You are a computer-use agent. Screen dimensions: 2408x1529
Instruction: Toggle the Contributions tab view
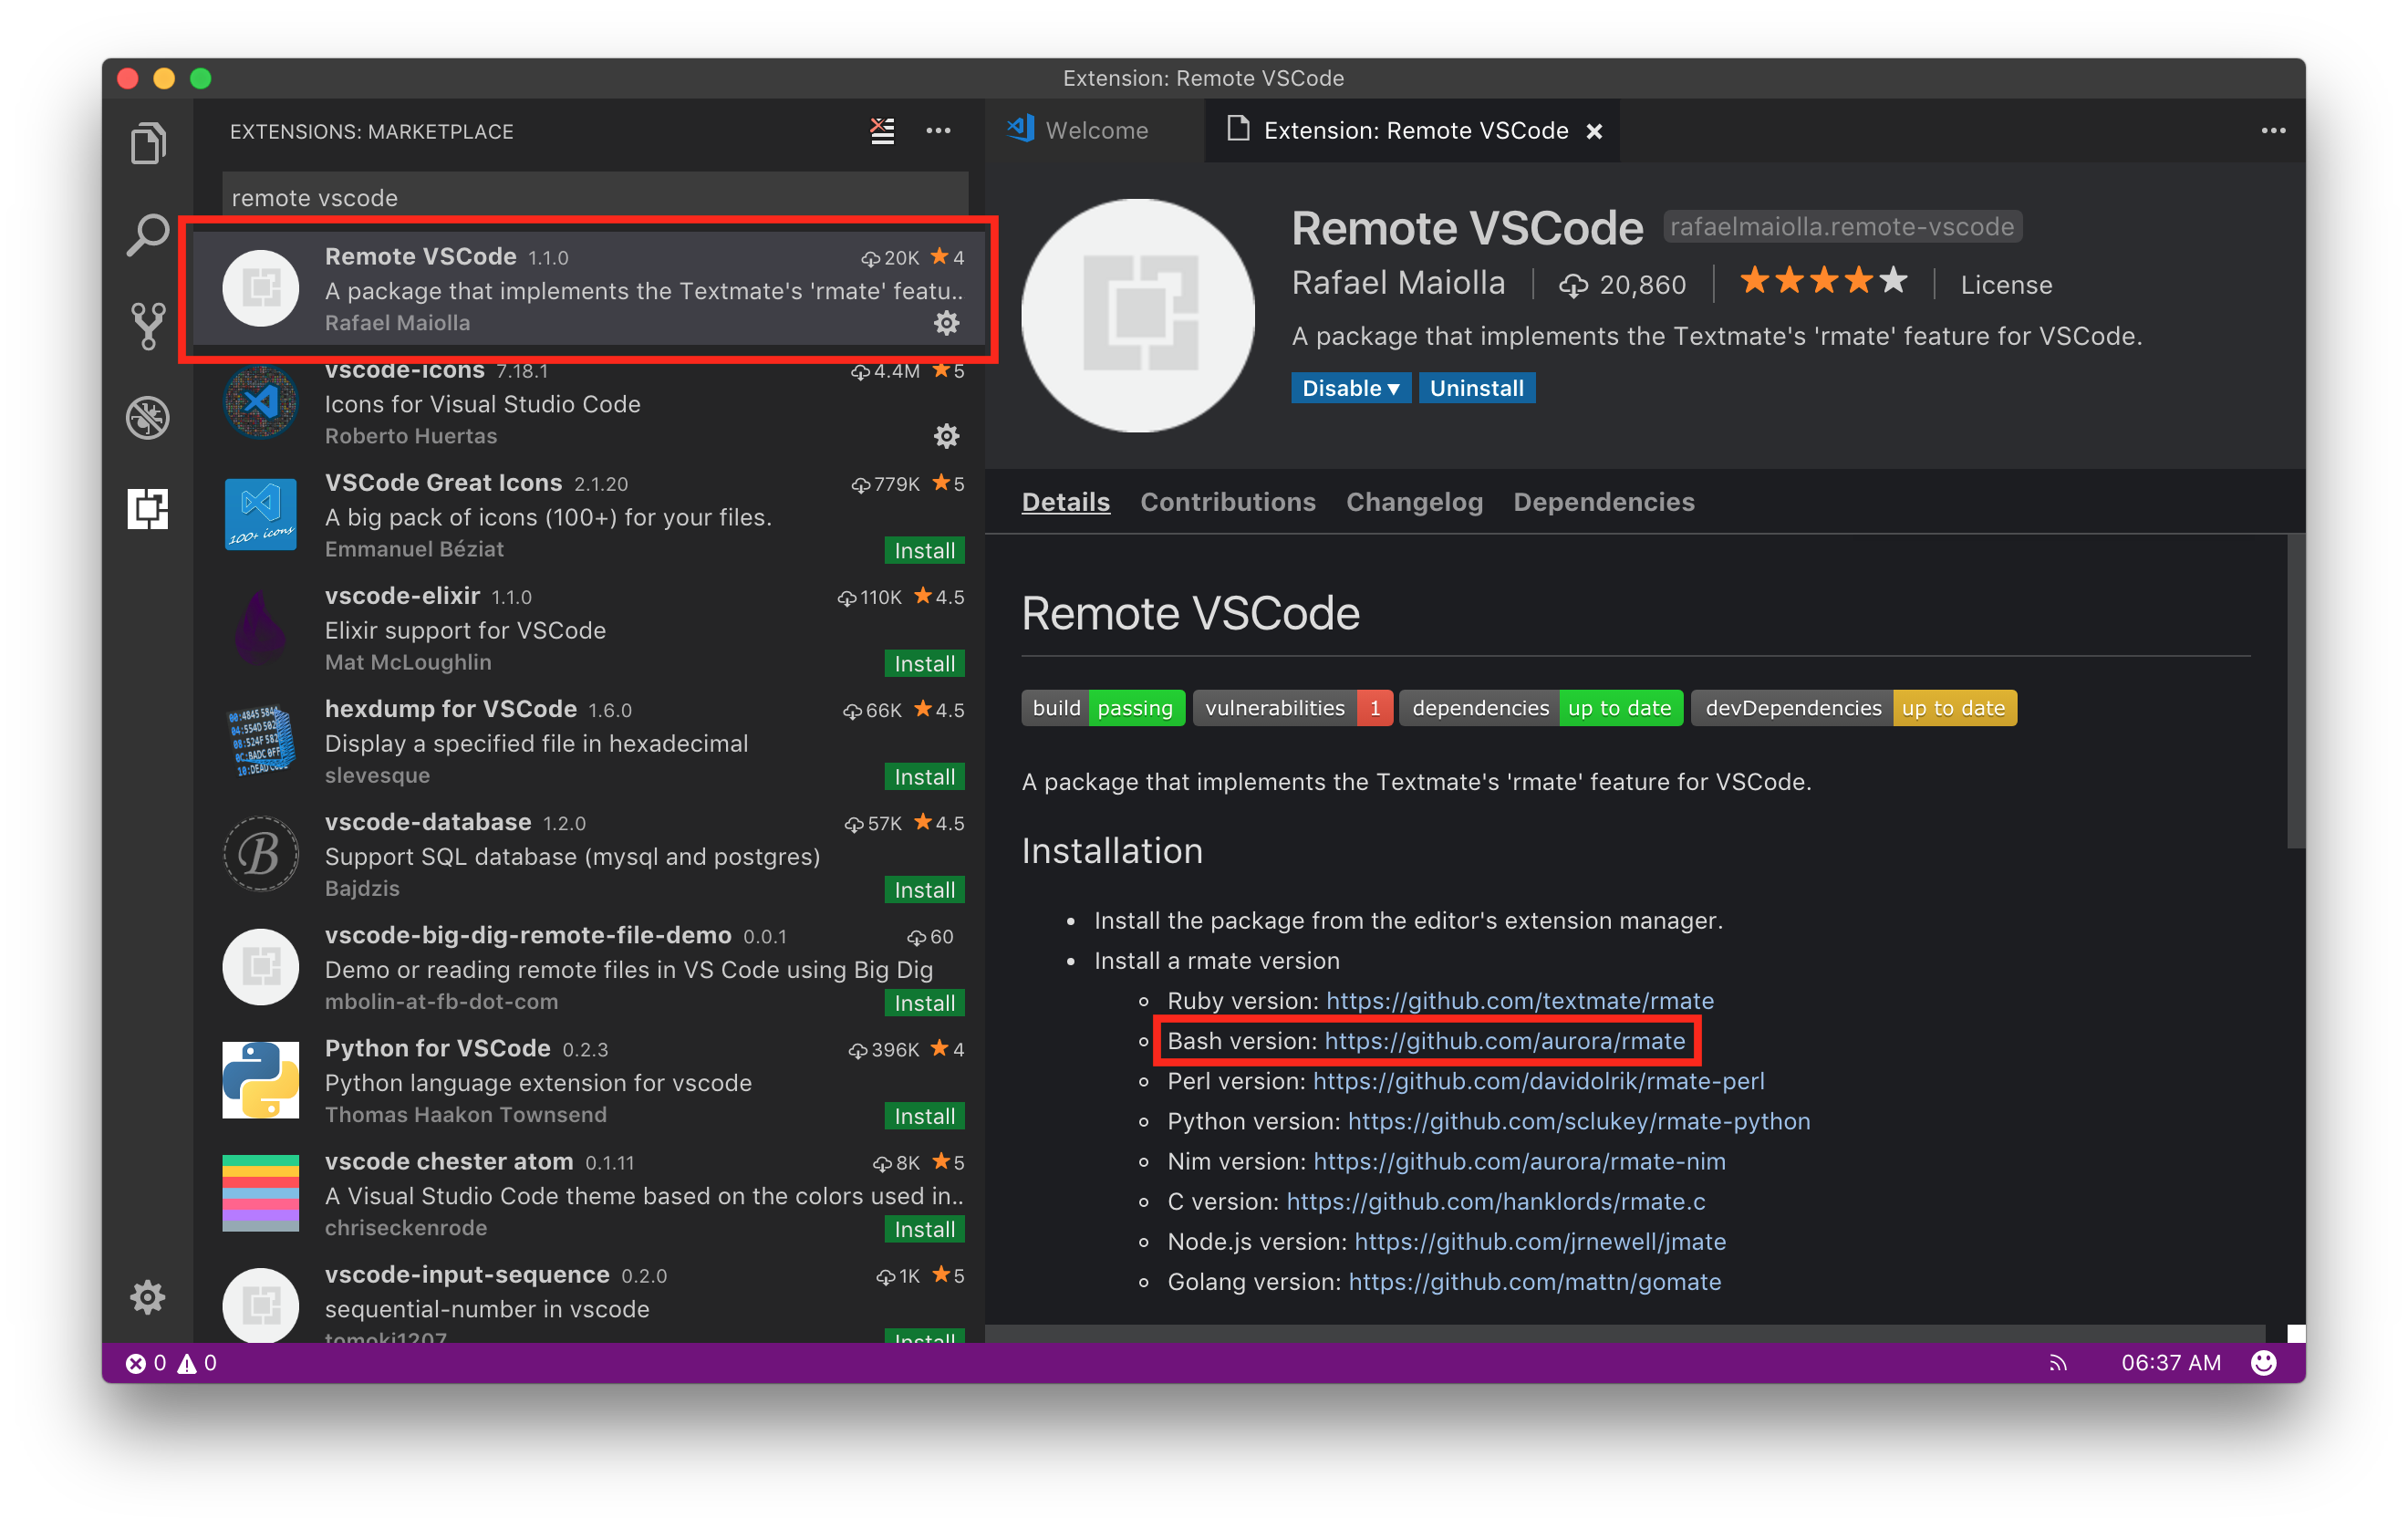coord(1229,502)
